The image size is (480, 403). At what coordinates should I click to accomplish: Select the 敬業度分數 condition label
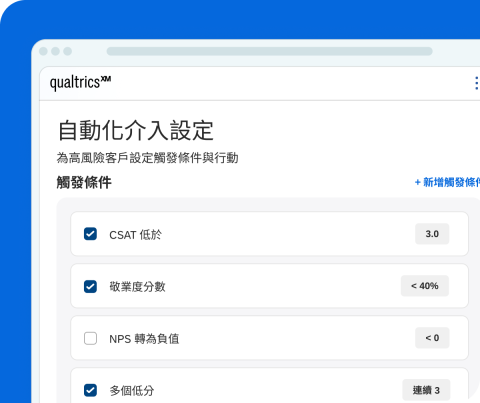(x=137, y=287)
